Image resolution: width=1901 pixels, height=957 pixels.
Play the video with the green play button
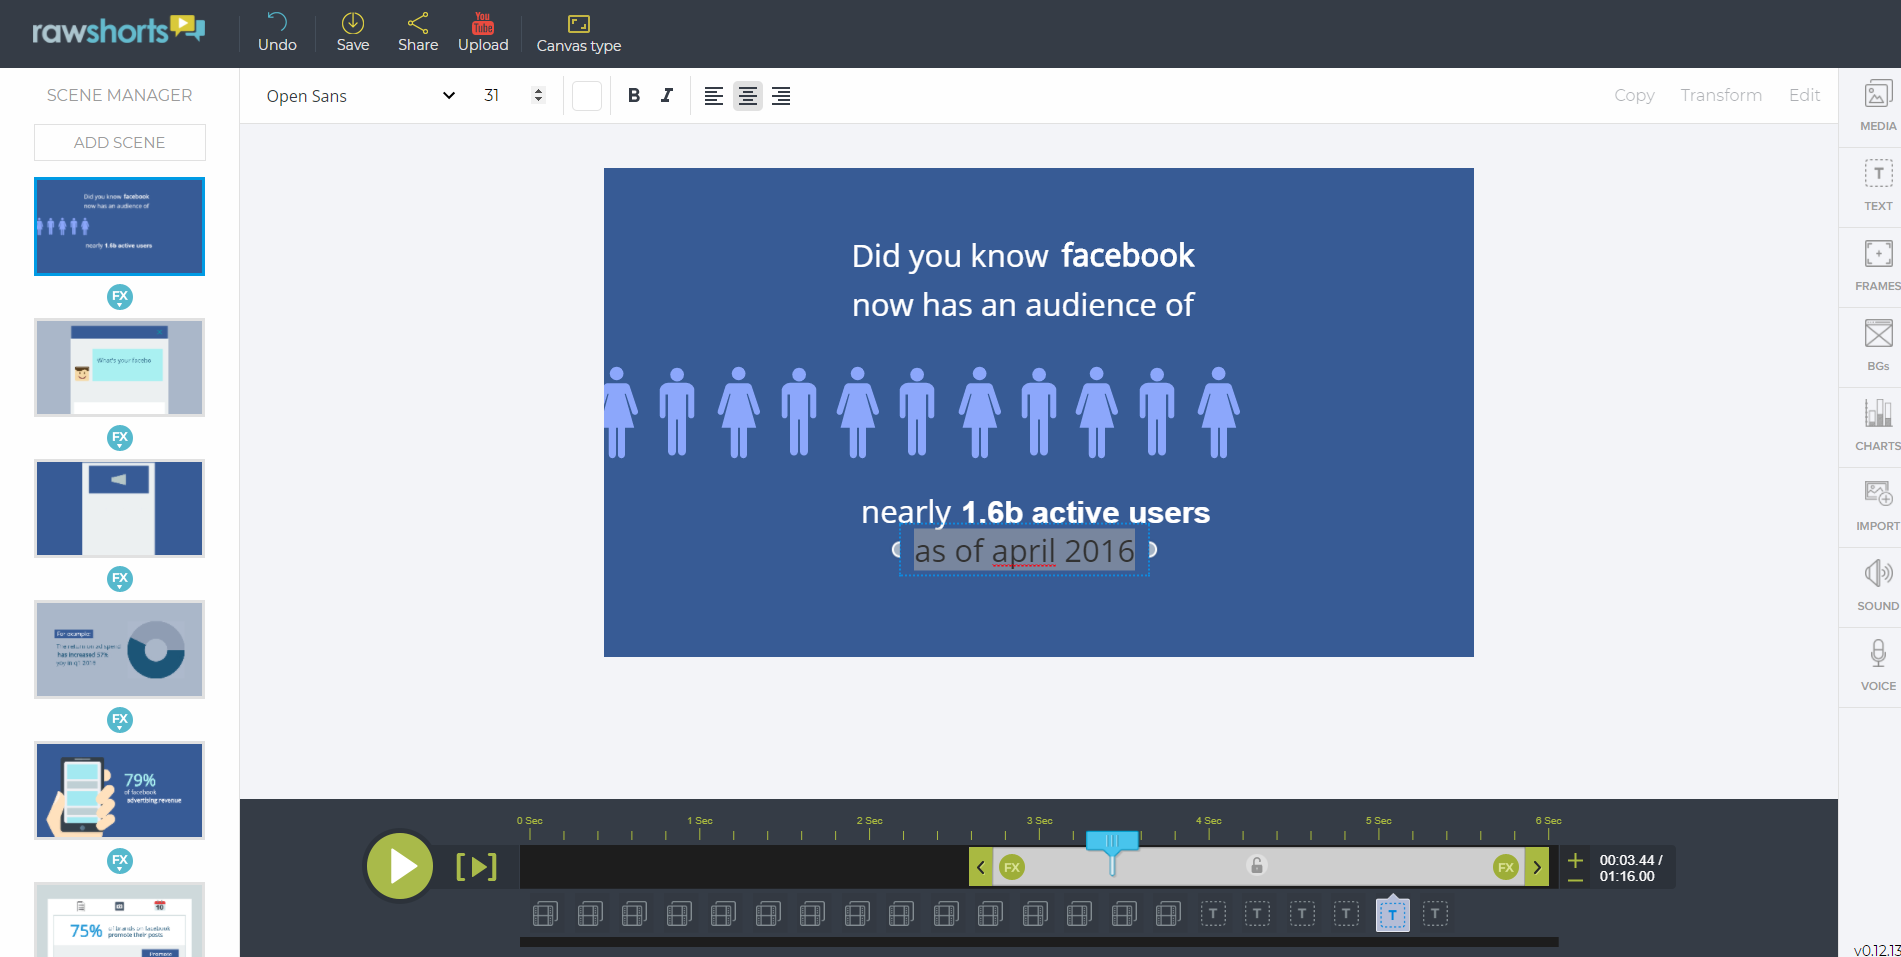(x=400, y=866)
